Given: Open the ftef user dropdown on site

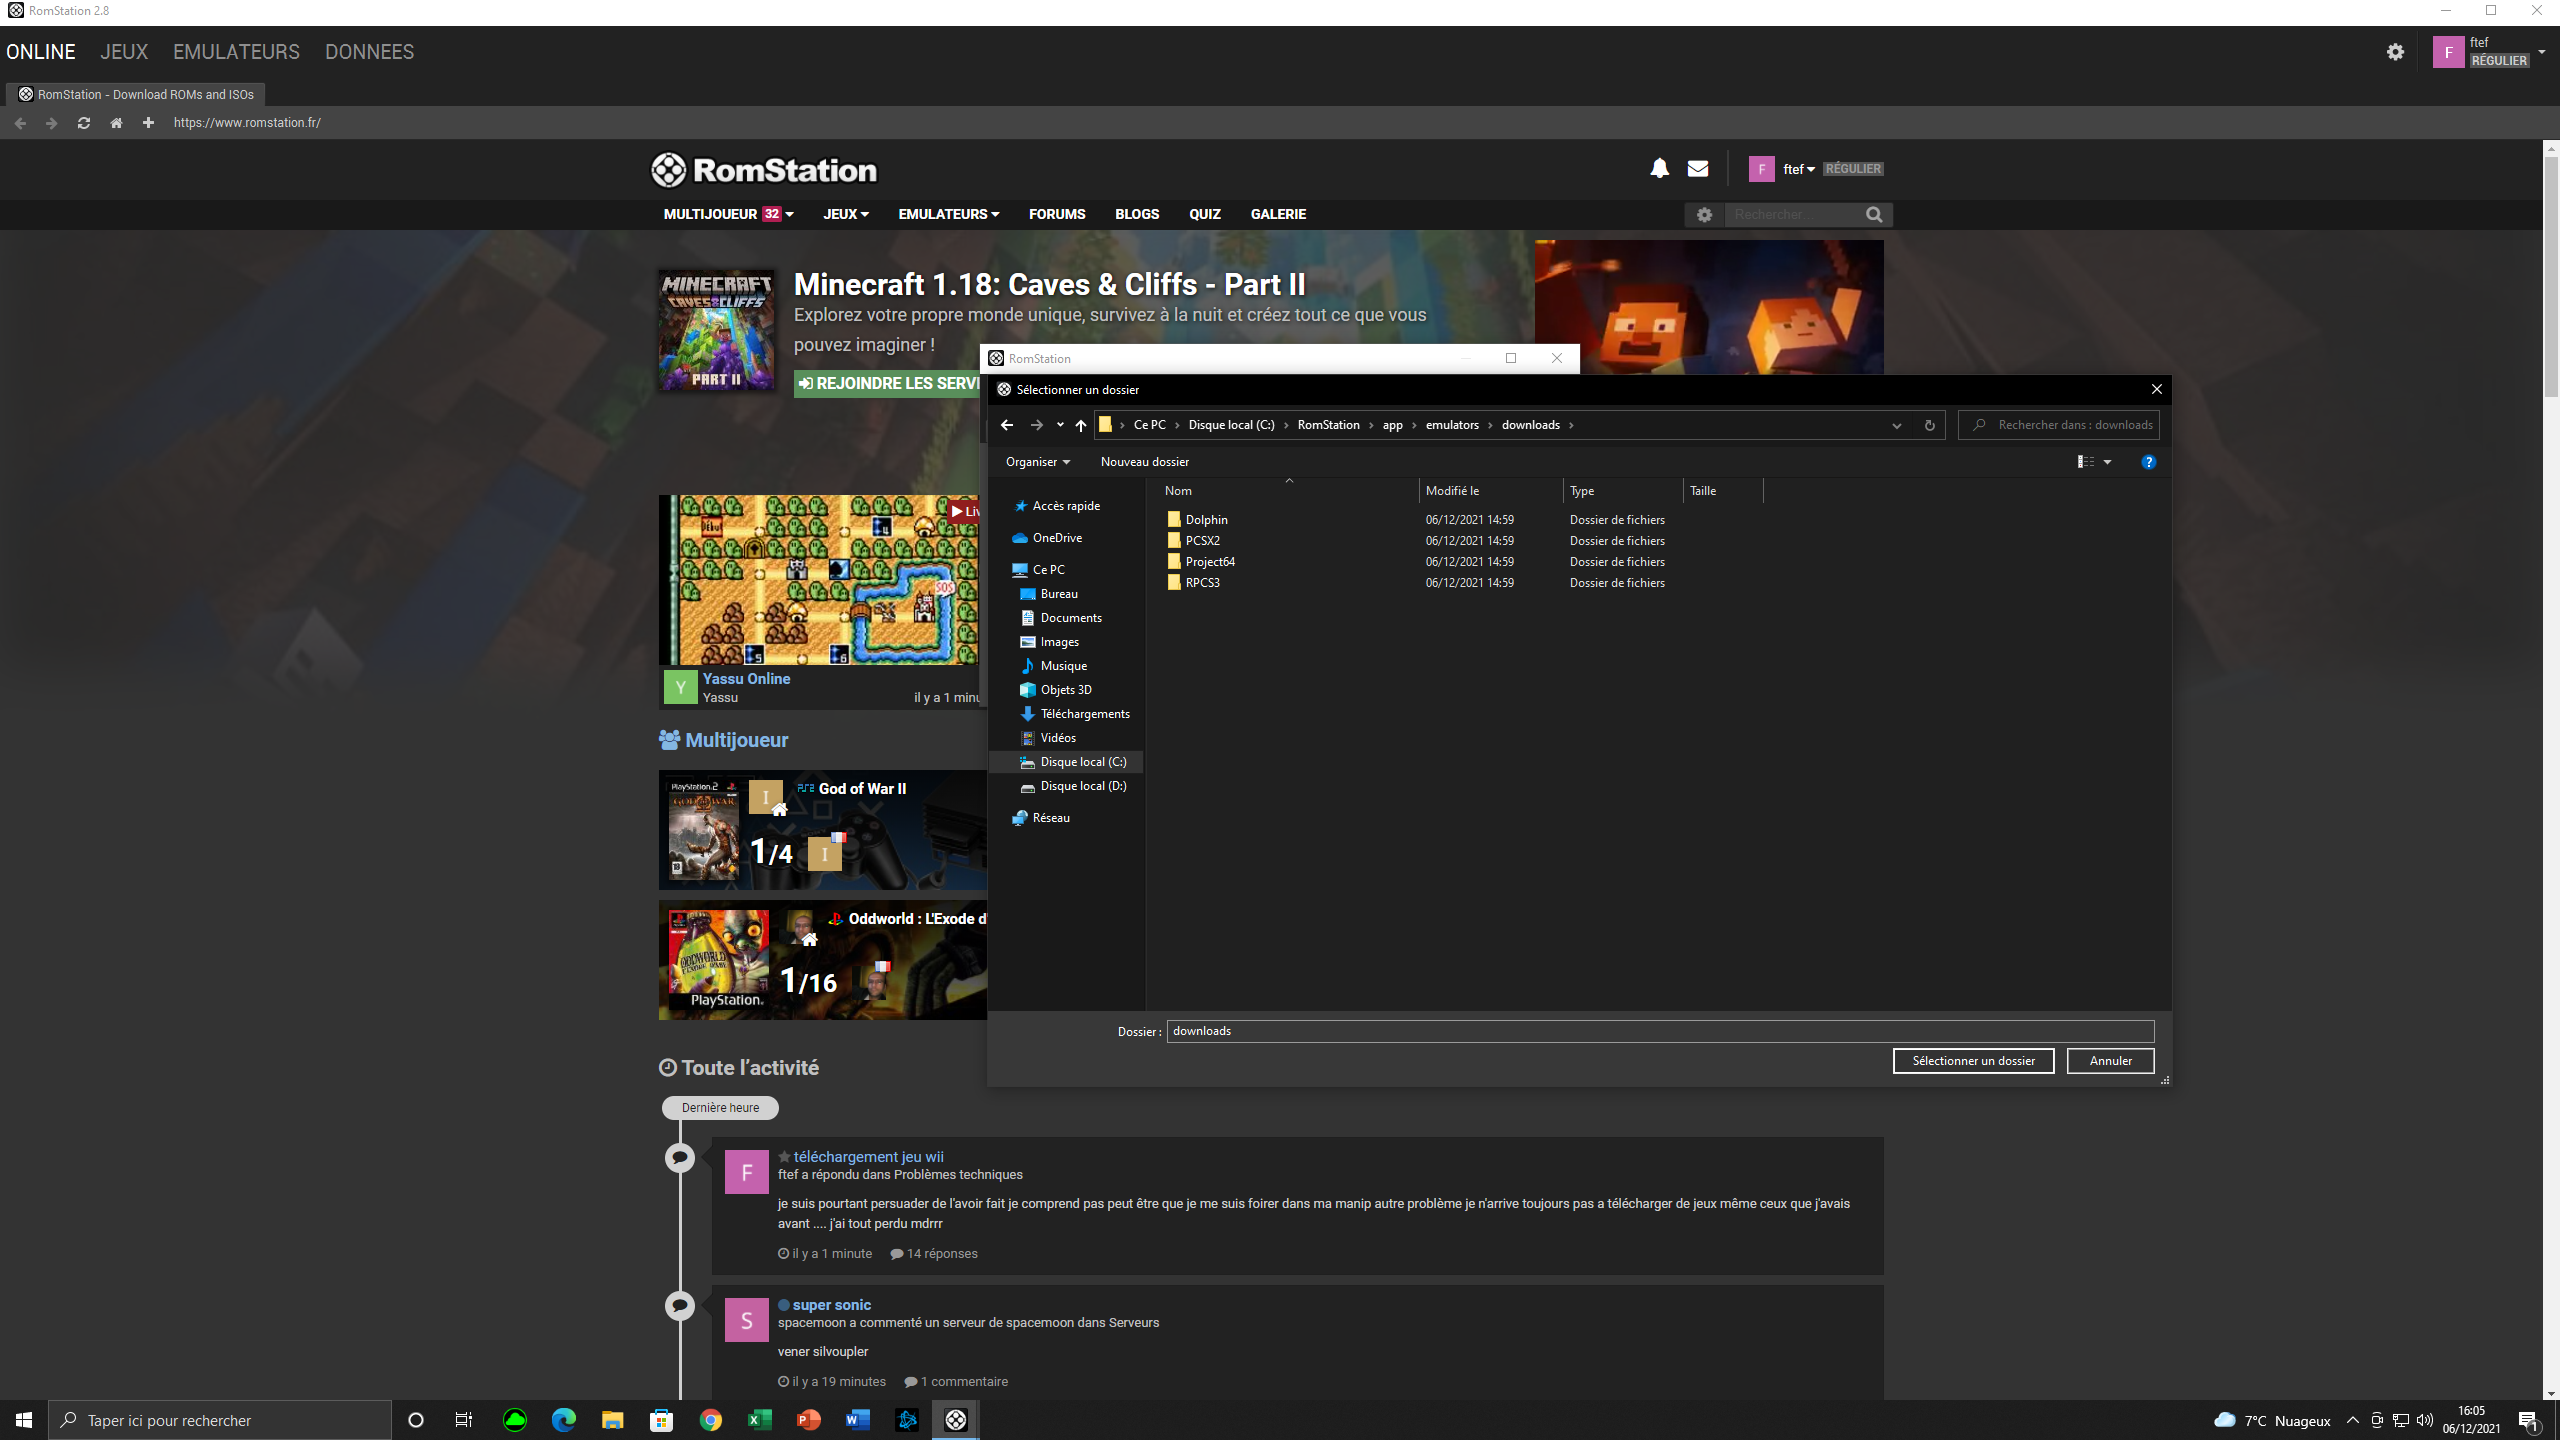Looking at the screenshot, I should (1799, 169).
